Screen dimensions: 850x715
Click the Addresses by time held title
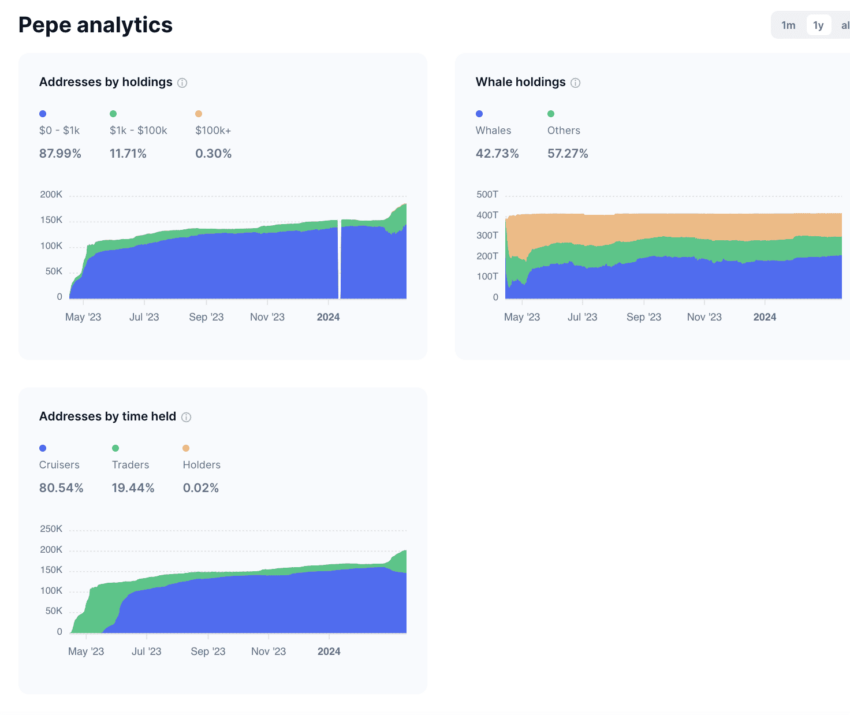[x=107, y=416]
